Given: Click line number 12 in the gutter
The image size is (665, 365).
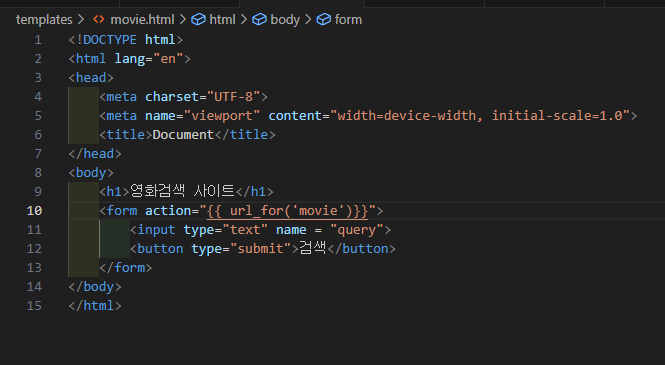Looking at the screenshot, I should pyautogui.click(x=34, y=248).
